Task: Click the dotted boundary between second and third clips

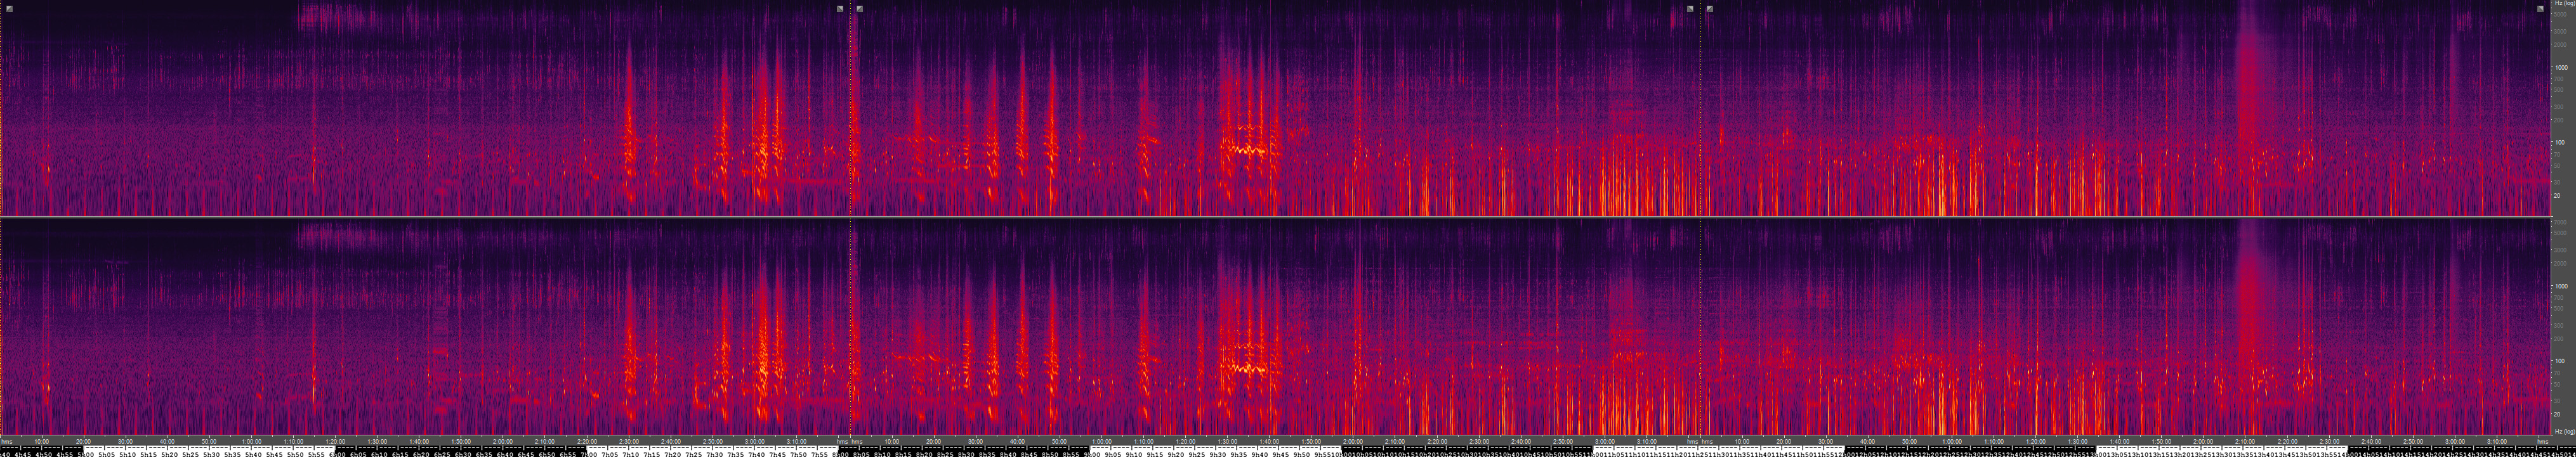Action: click(x=1701, y=200)
